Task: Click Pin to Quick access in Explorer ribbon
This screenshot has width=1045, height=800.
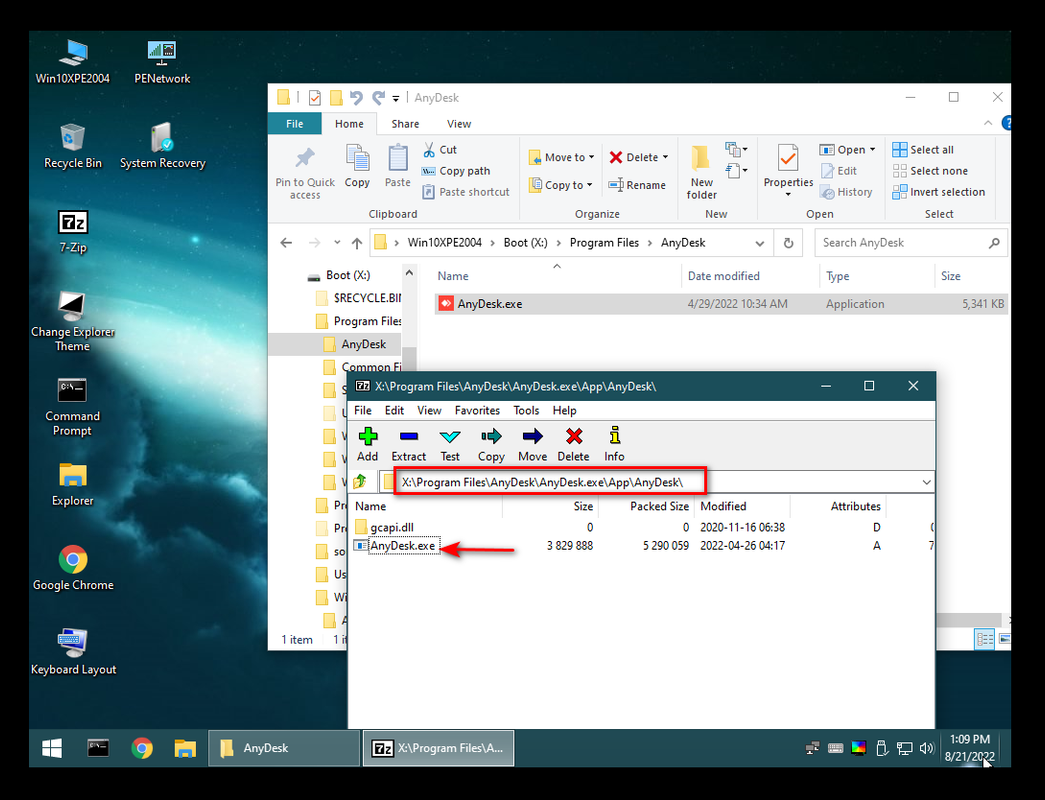Action: point(305,173)
